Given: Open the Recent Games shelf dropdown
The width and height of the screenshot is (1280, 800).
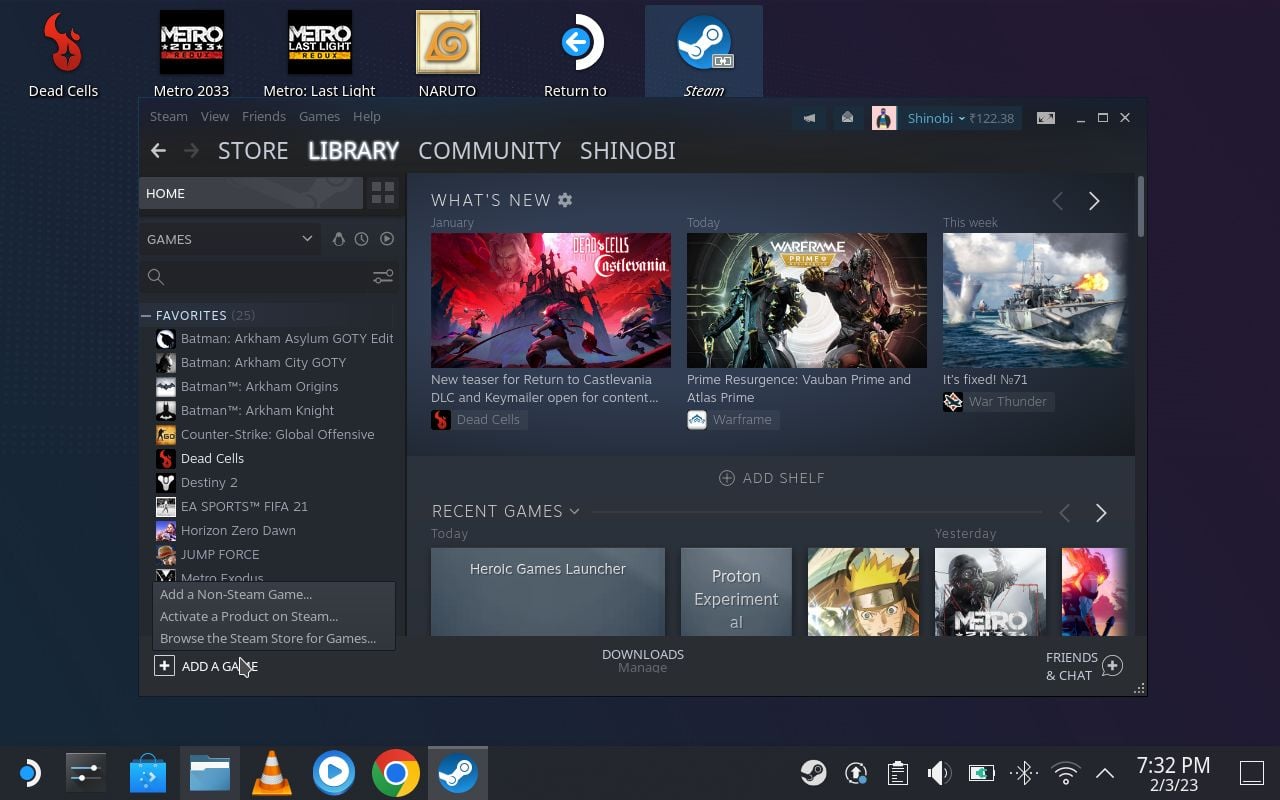Looking at the screenshot, I should 575,511.
